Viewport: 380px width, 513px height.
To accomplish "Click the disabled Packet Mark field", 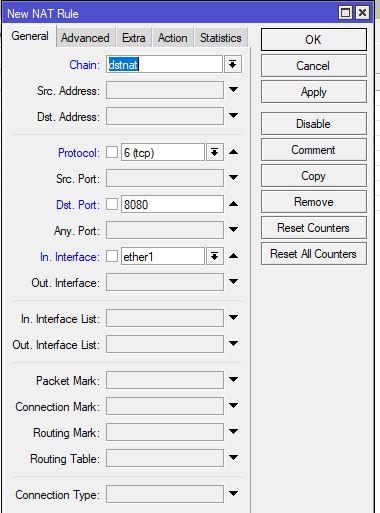I will point(165,380).
